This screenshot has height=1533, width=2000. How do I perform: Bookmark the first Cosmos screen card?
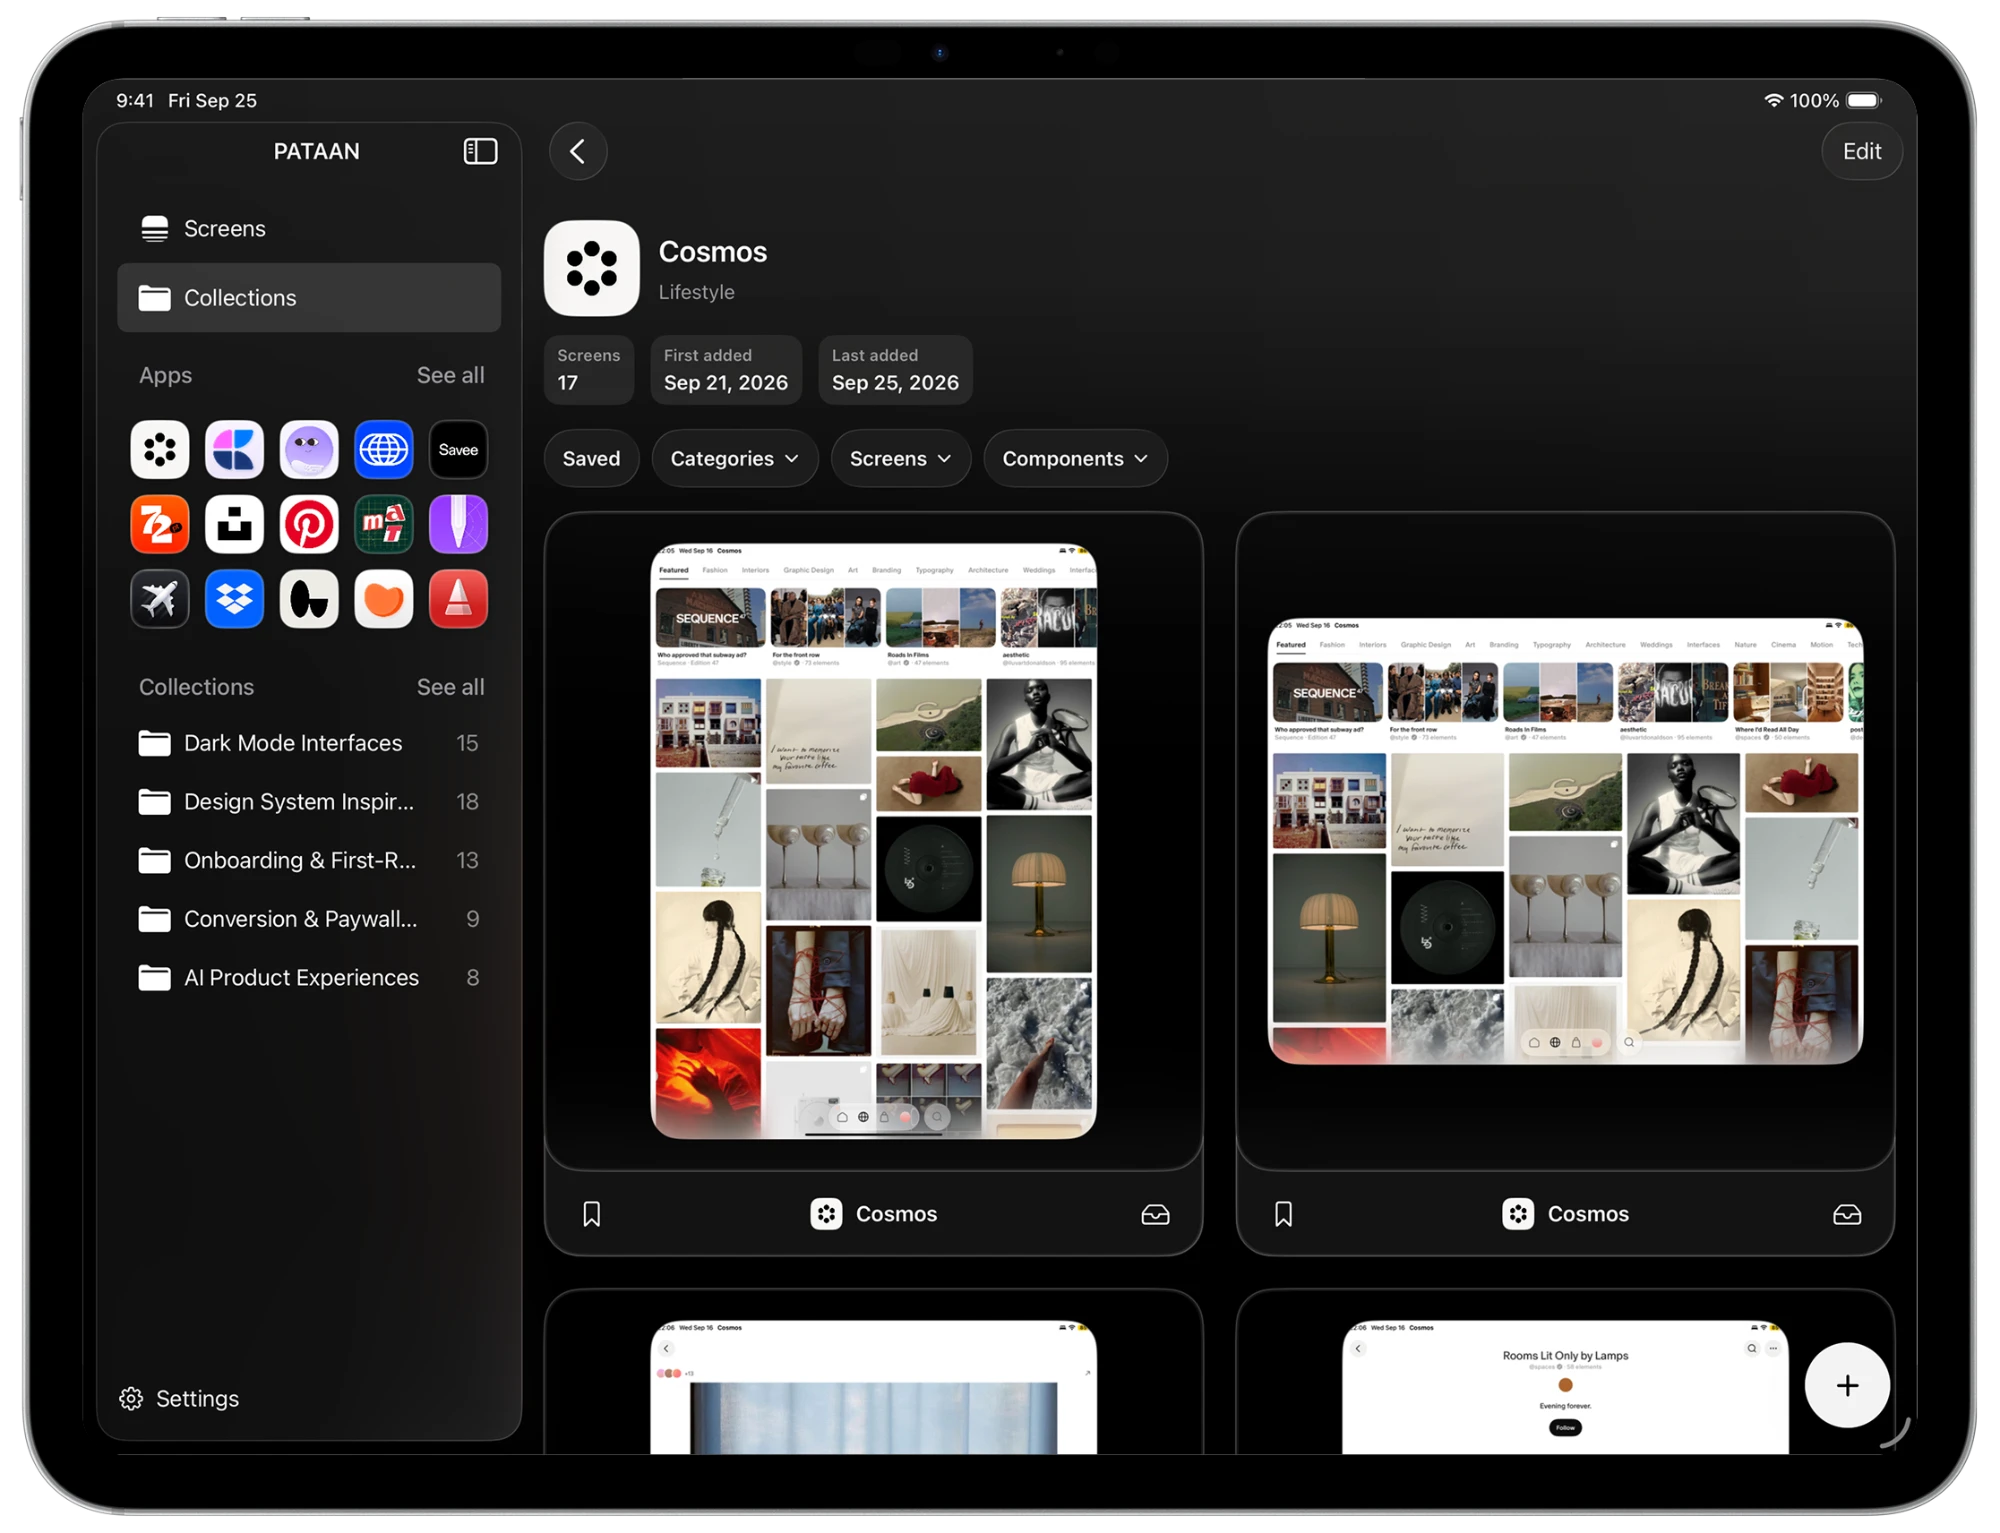point(592,1214)
